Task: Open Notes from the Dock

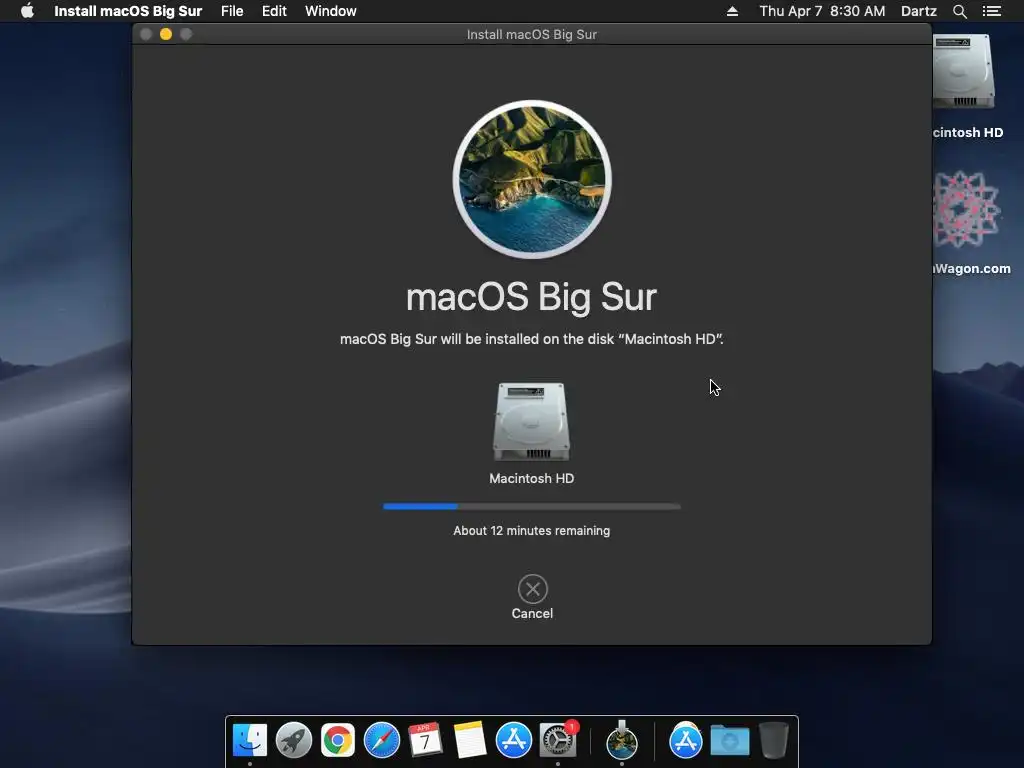Action: tap(470, 740)
